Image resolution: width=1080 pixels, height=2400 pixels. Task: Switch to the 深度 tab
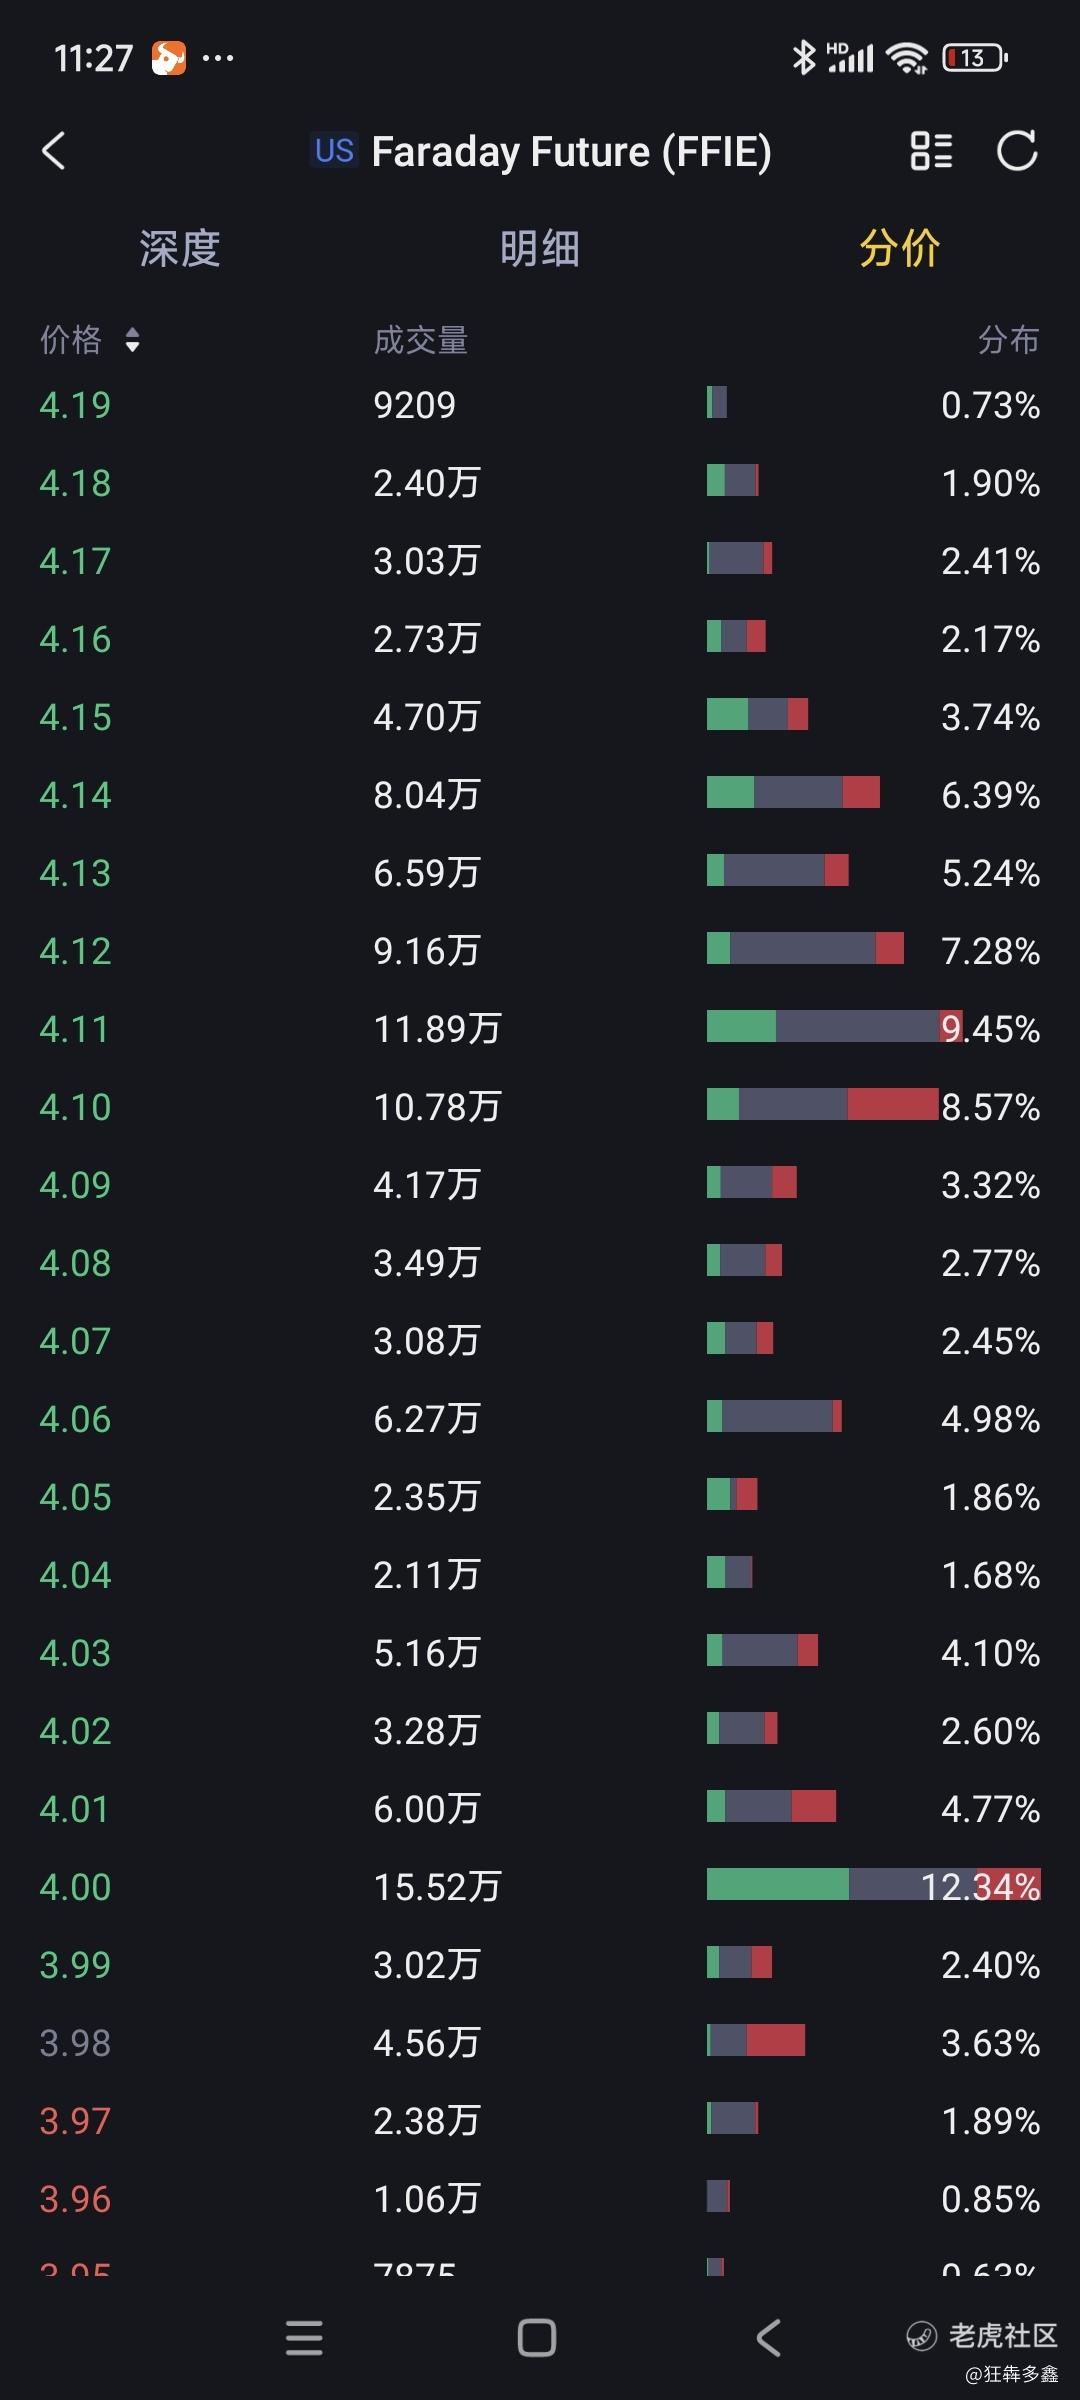[x=180, y=248]
